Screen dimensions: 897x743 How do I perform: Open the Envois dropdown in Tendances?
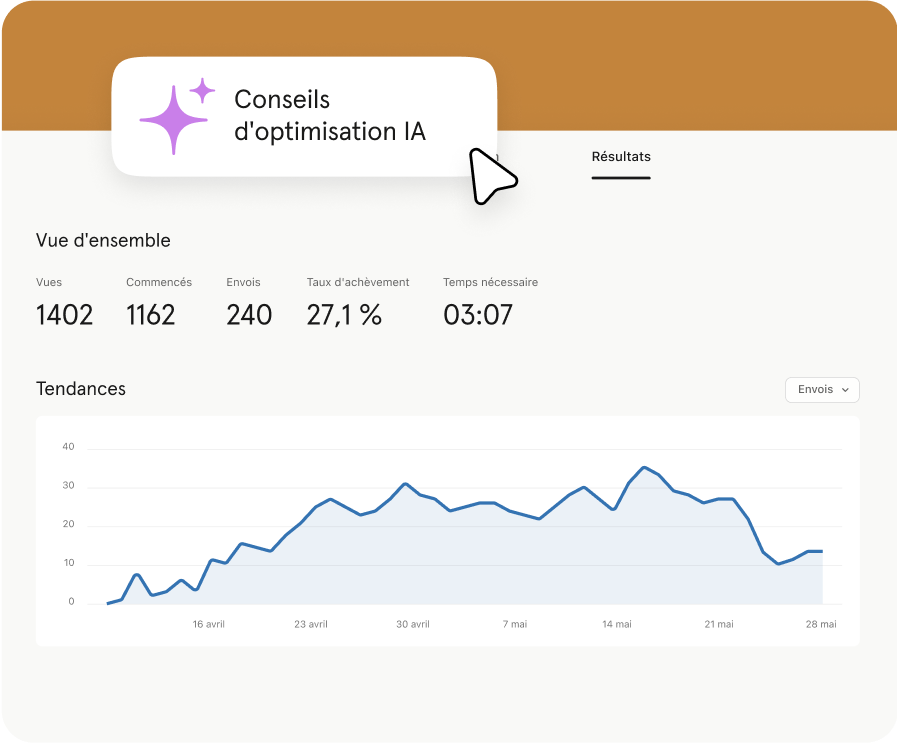click(x=822, y=390)
